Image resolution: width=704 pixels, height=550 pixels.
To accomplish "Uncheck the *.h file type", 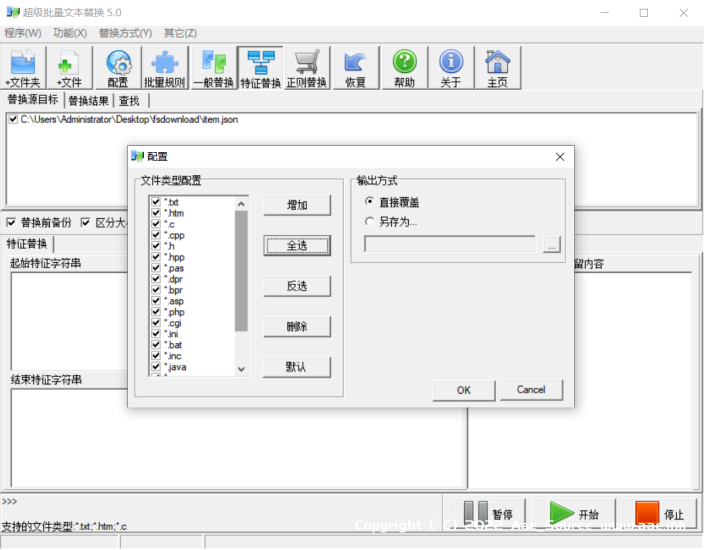I will click(x=156, y=246).
